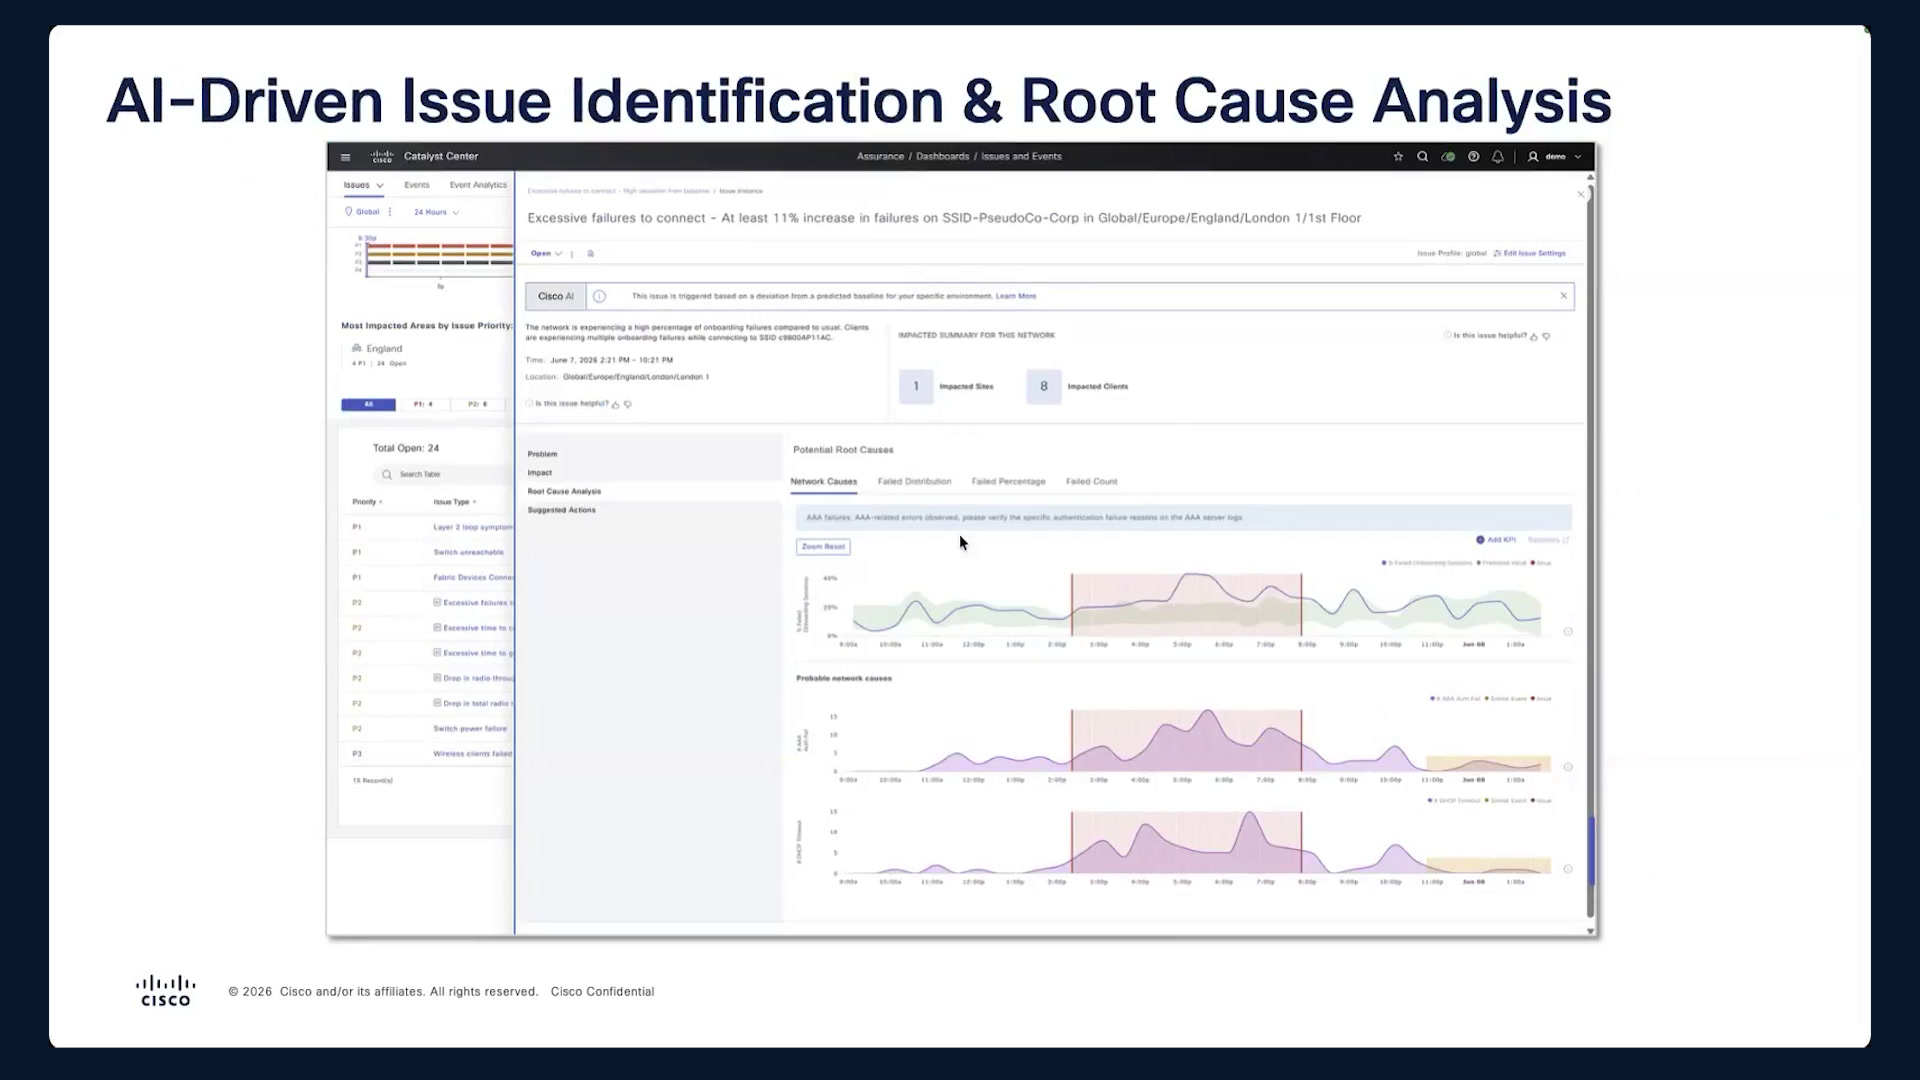Select the Network Causes tab
Screen dimensions: 1920x1080
(823, 482)
